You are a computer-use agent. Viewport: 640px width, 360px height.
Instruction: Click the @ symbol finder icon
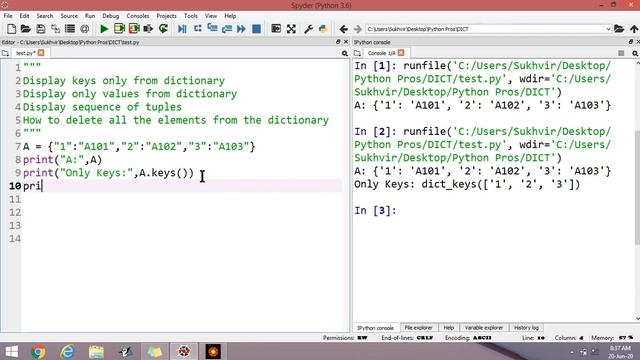[x=84, y=29]
